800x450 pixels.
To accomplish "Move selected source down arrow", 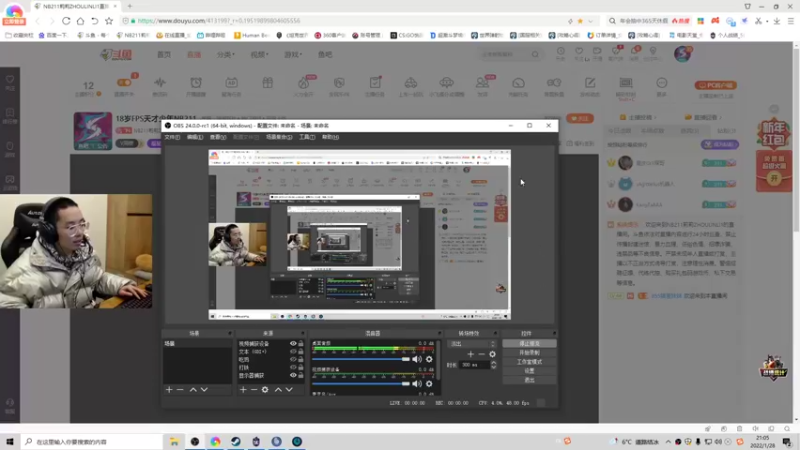I will pyautogui.click(x=289, y=390).
